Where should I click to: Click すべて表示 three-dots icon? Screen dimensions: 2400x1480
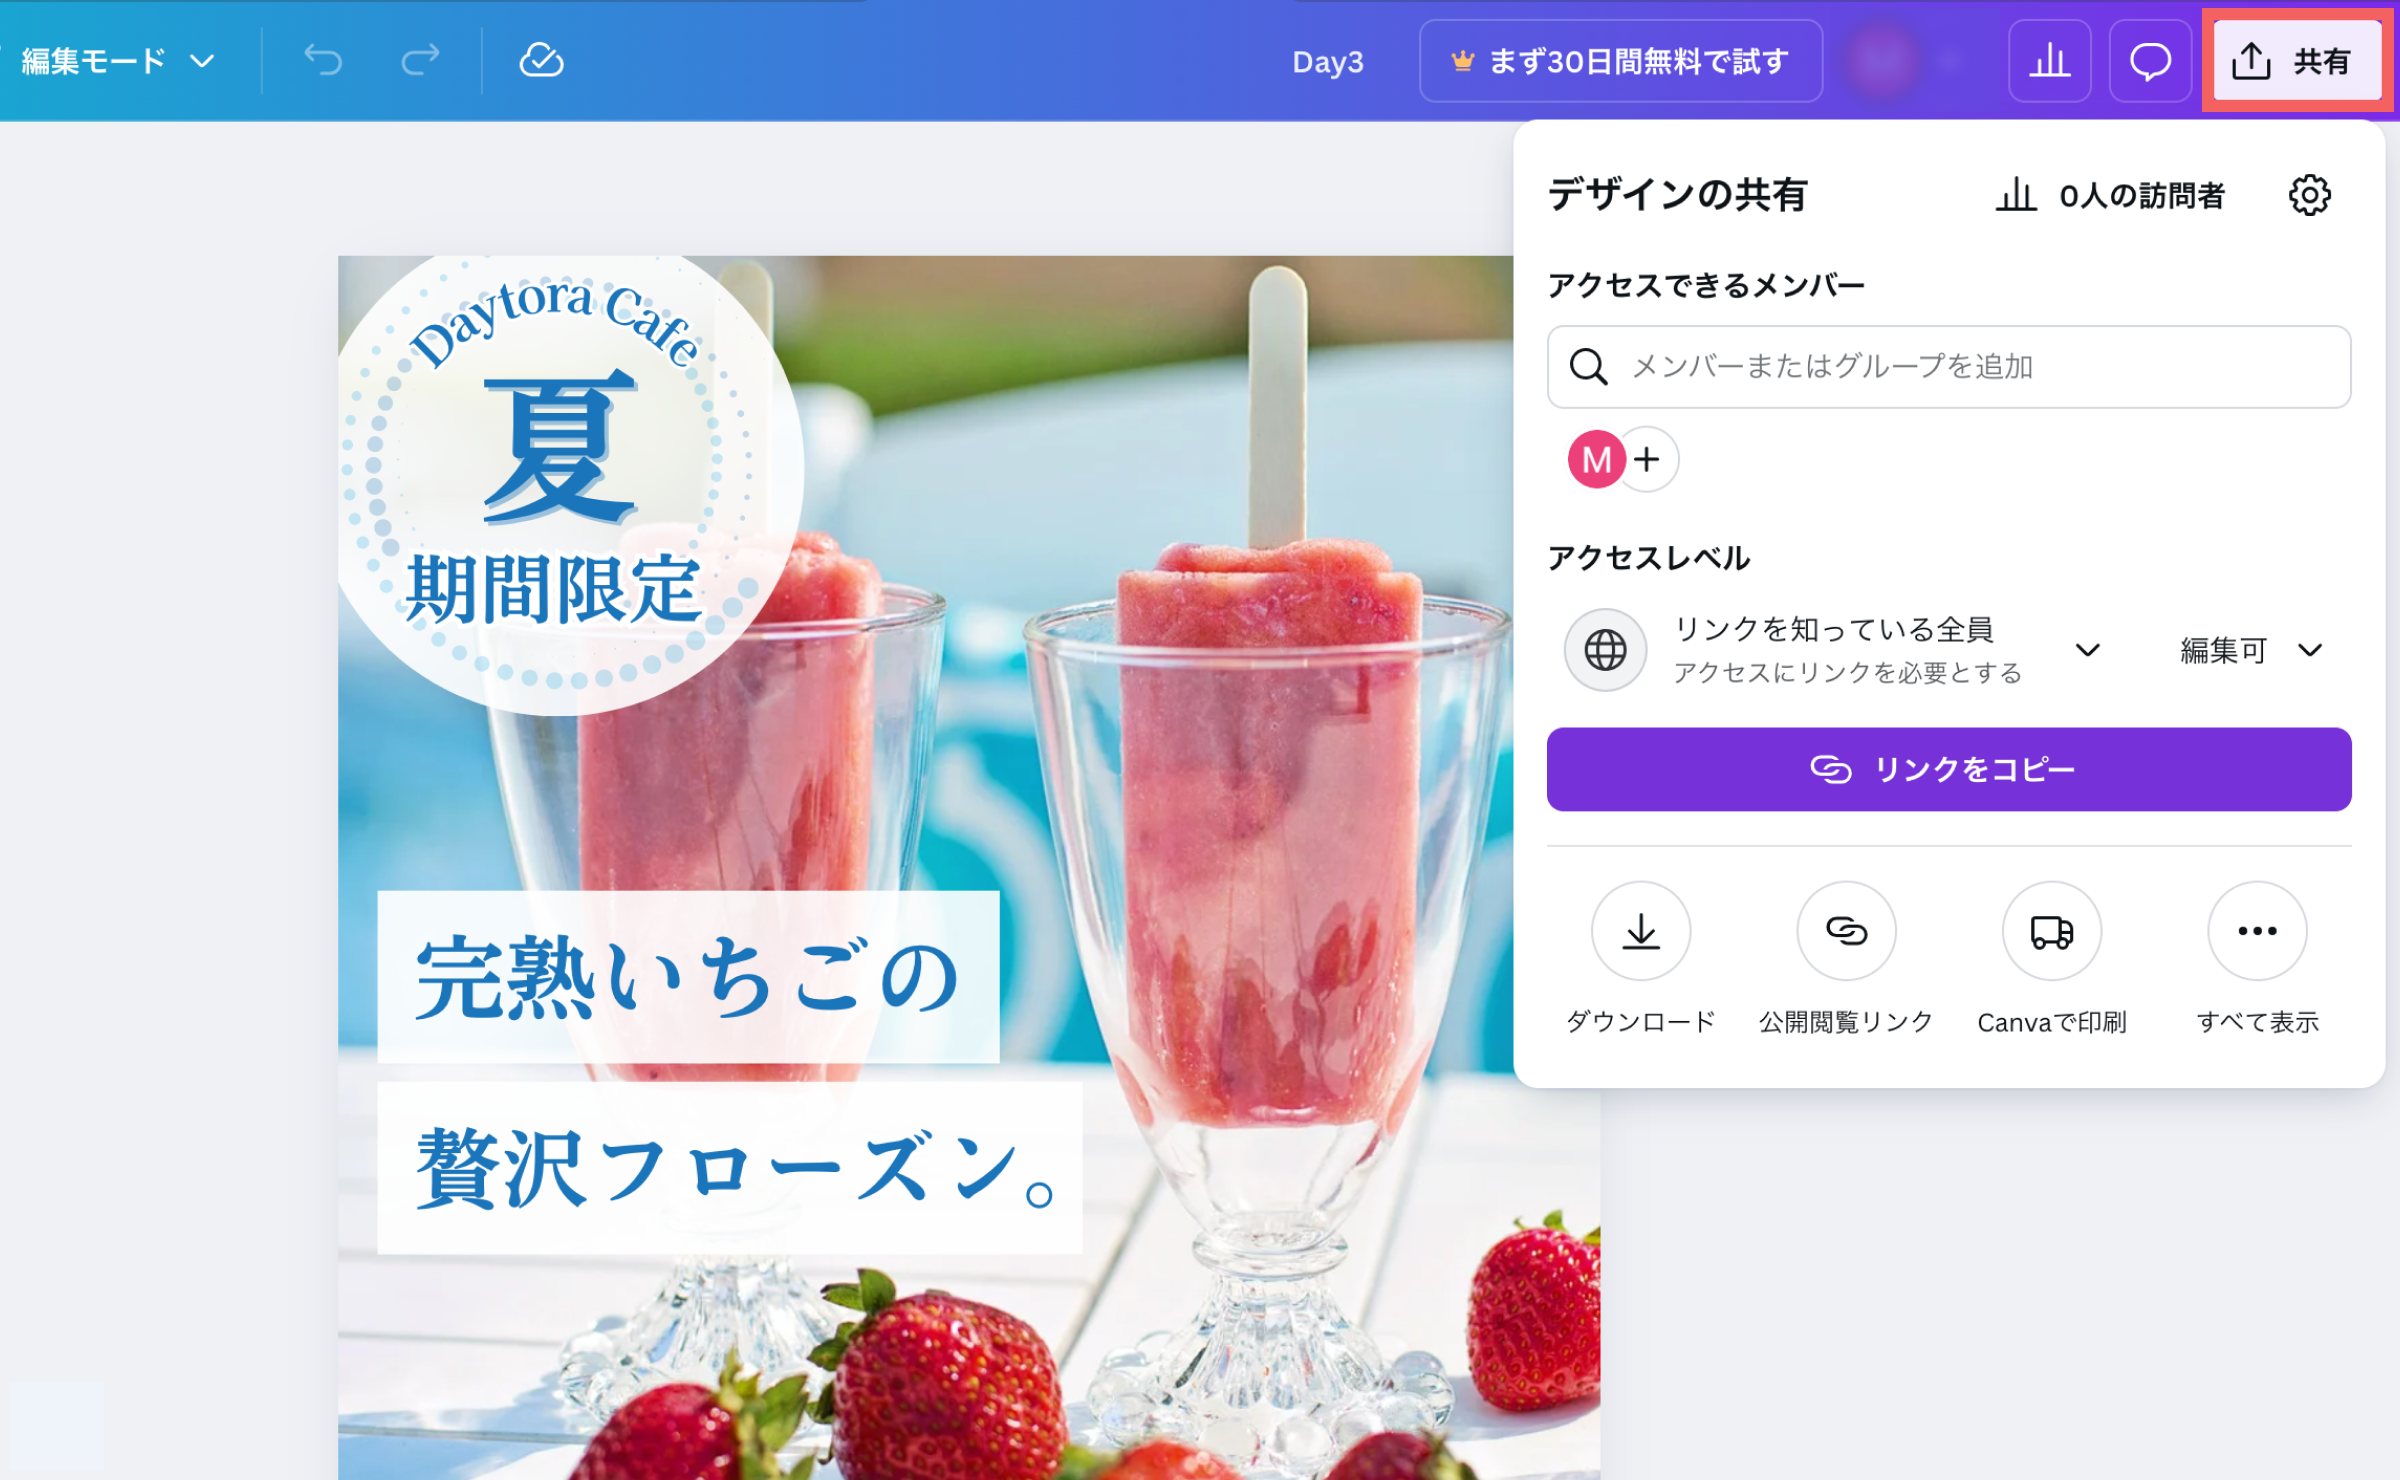[2257, 931]
